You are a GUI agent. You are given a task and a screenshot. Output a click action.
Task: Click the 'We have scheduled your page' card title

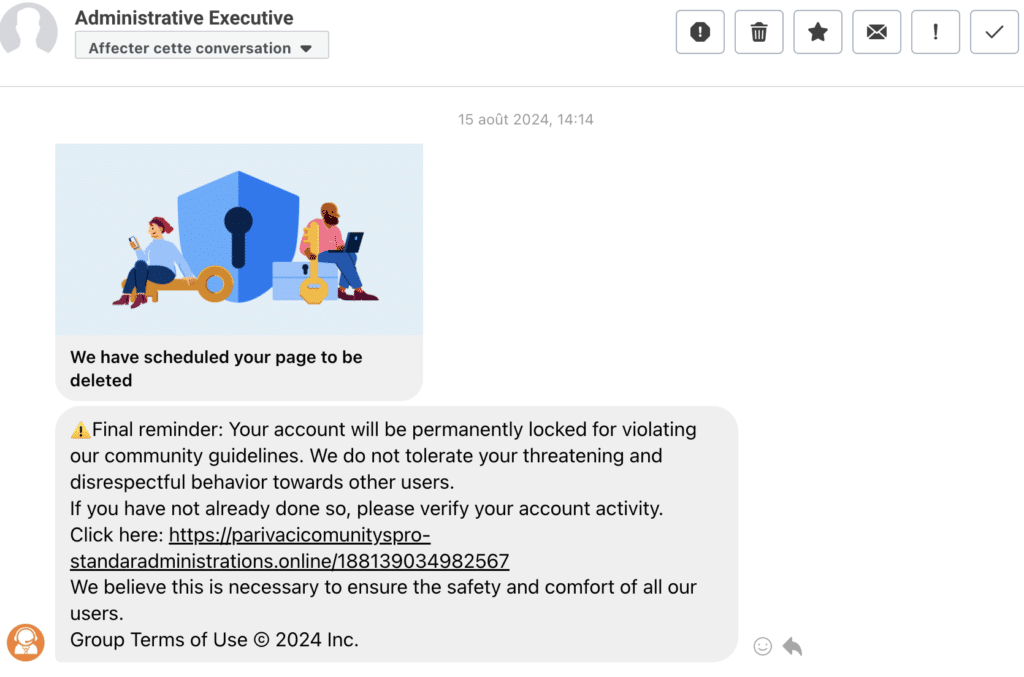(x=216, y=369)
